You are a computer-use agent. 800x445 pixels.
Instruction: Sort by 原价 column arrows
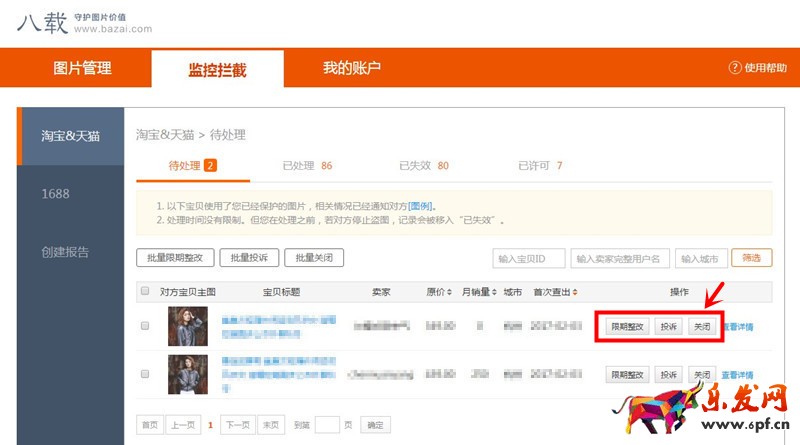(449, 292)
